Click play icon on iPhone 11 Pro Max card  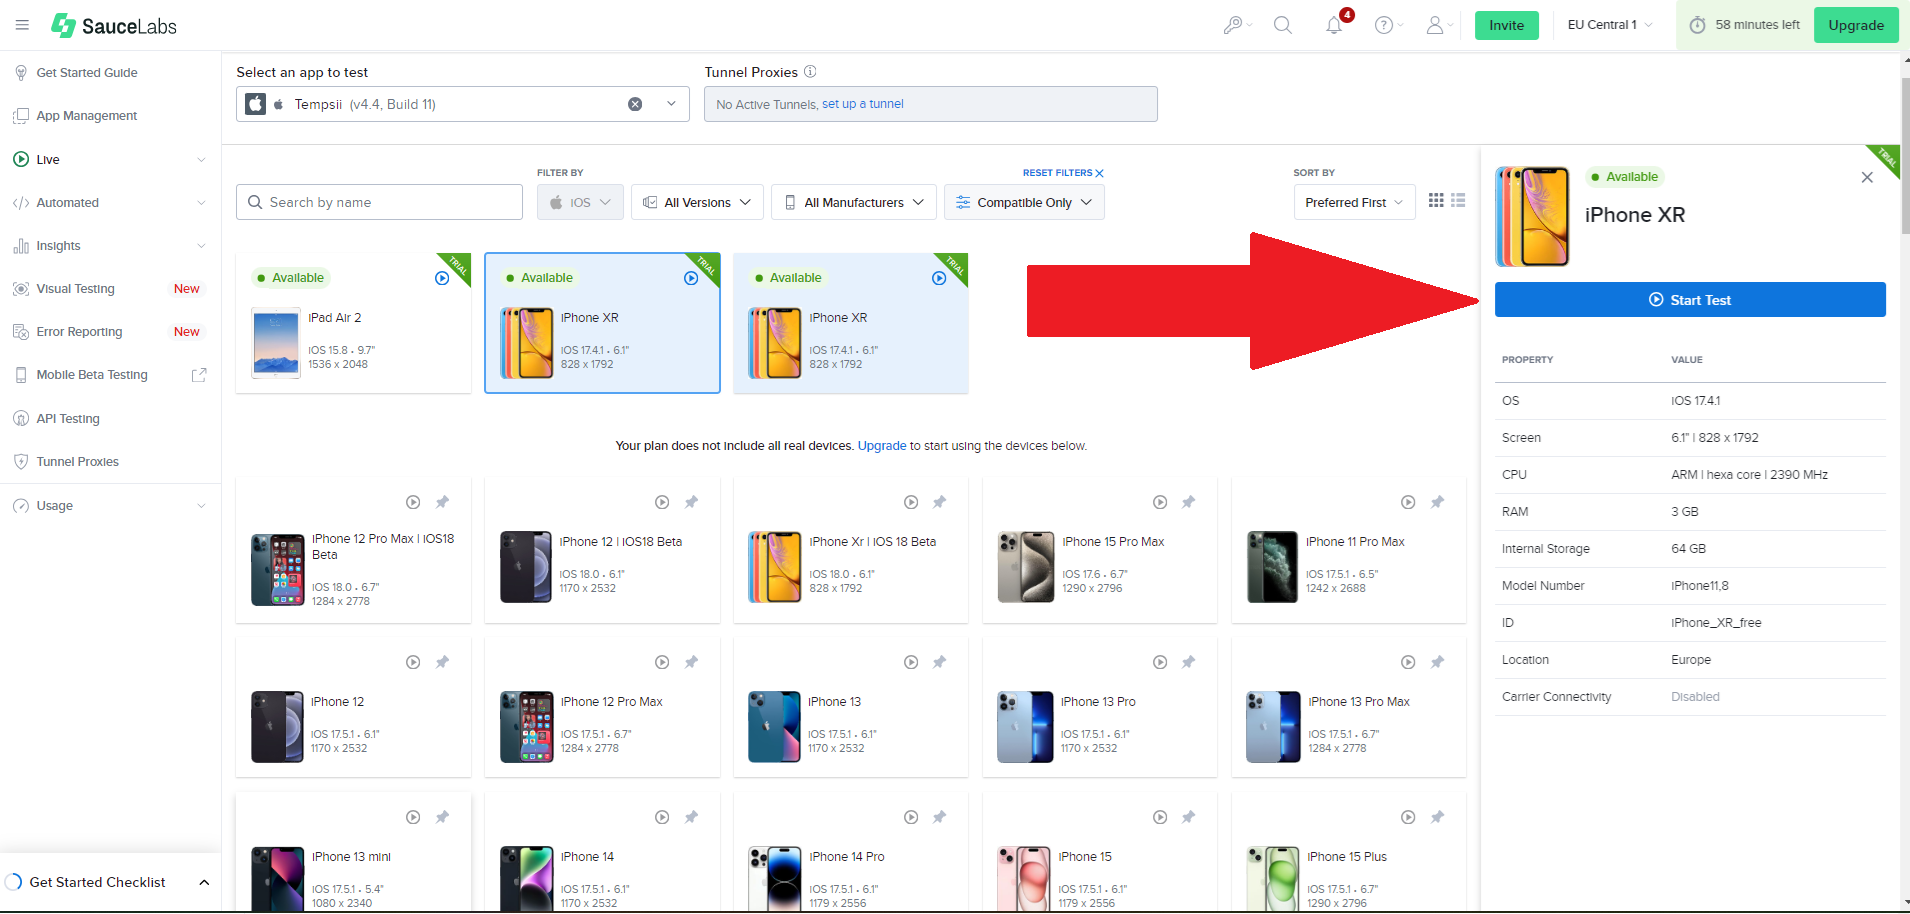click(1408, 502)
